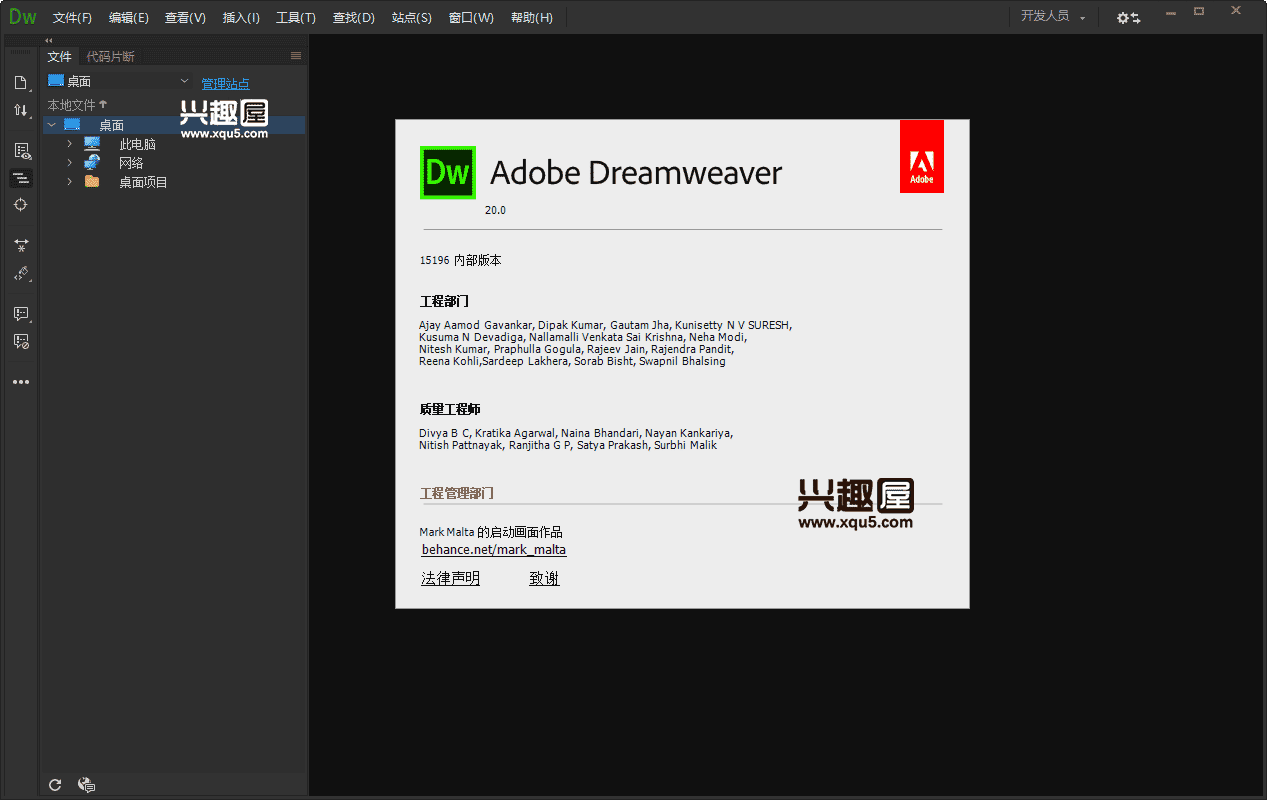Click the 管理站点 link
Screen dimensions: 1267x800
225,84
